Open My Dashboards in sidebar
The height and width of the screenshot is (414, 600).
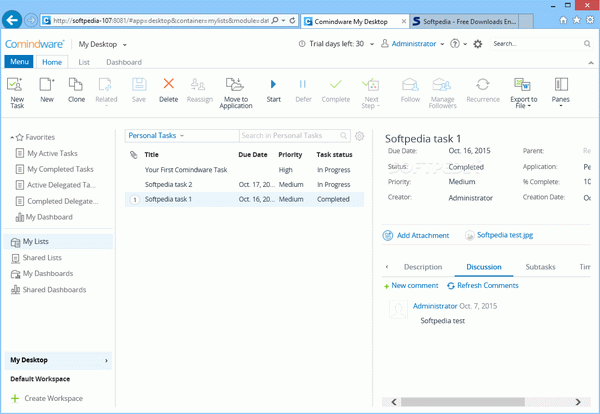pos(42,274)
